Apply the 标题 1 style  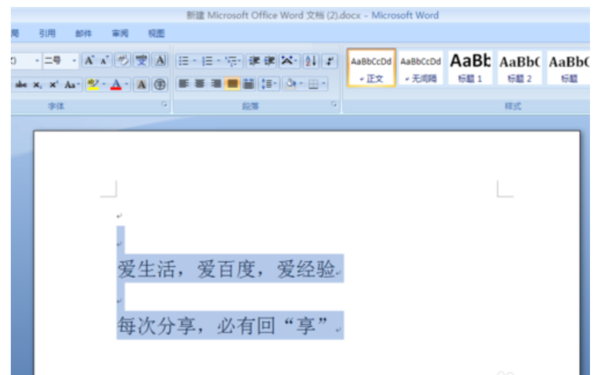click(x=470, y=68)
